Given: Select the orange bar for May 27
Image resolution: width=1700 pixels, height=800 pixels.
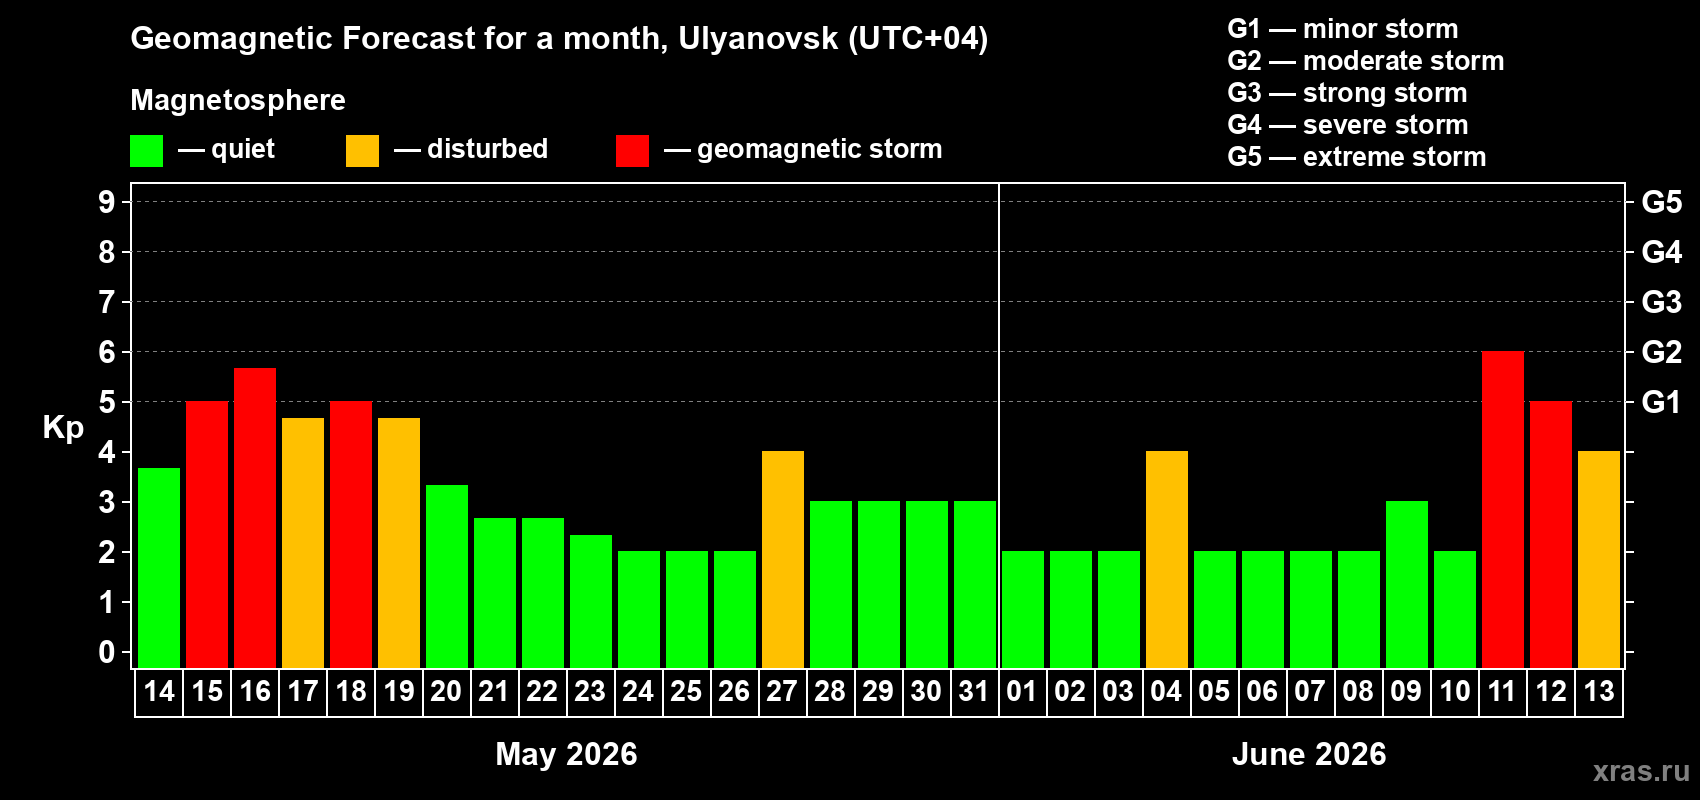Looking at the screenshot, I should pos(783,560).
